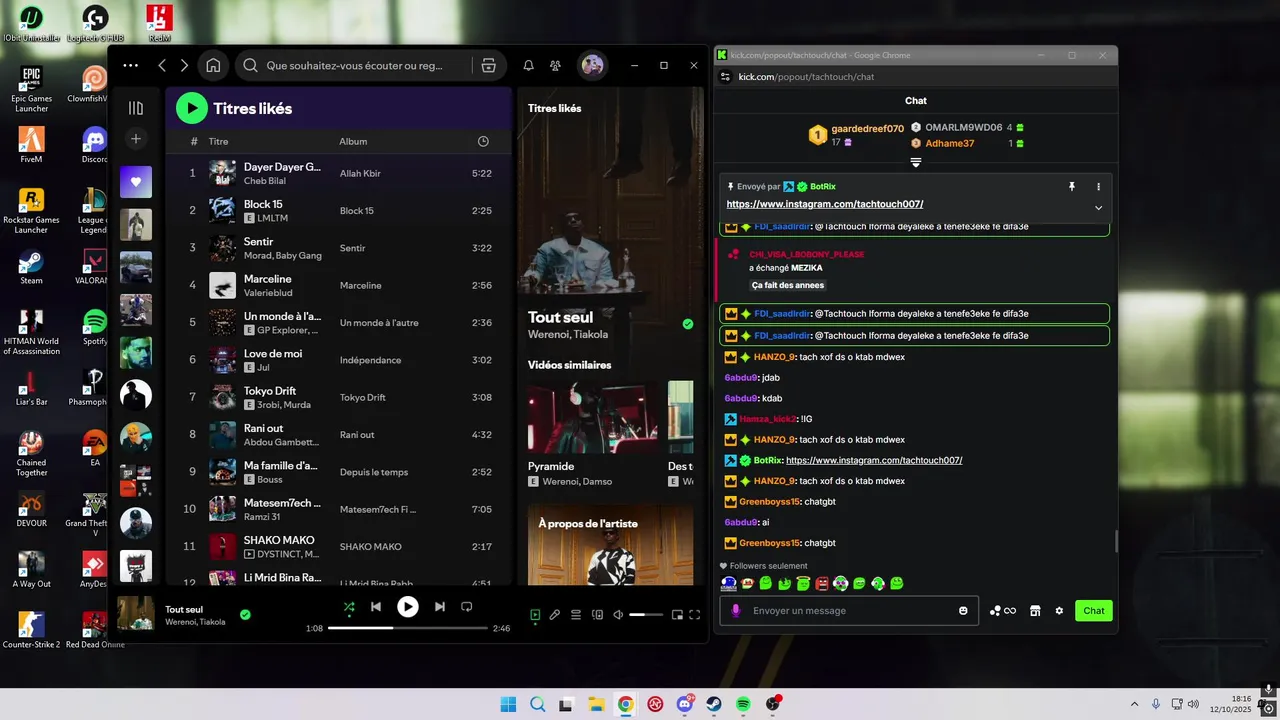This screenshot has width=1280, height=720.
Task: Open Kick chat settings gear
Action: [x=1059, y=611]
